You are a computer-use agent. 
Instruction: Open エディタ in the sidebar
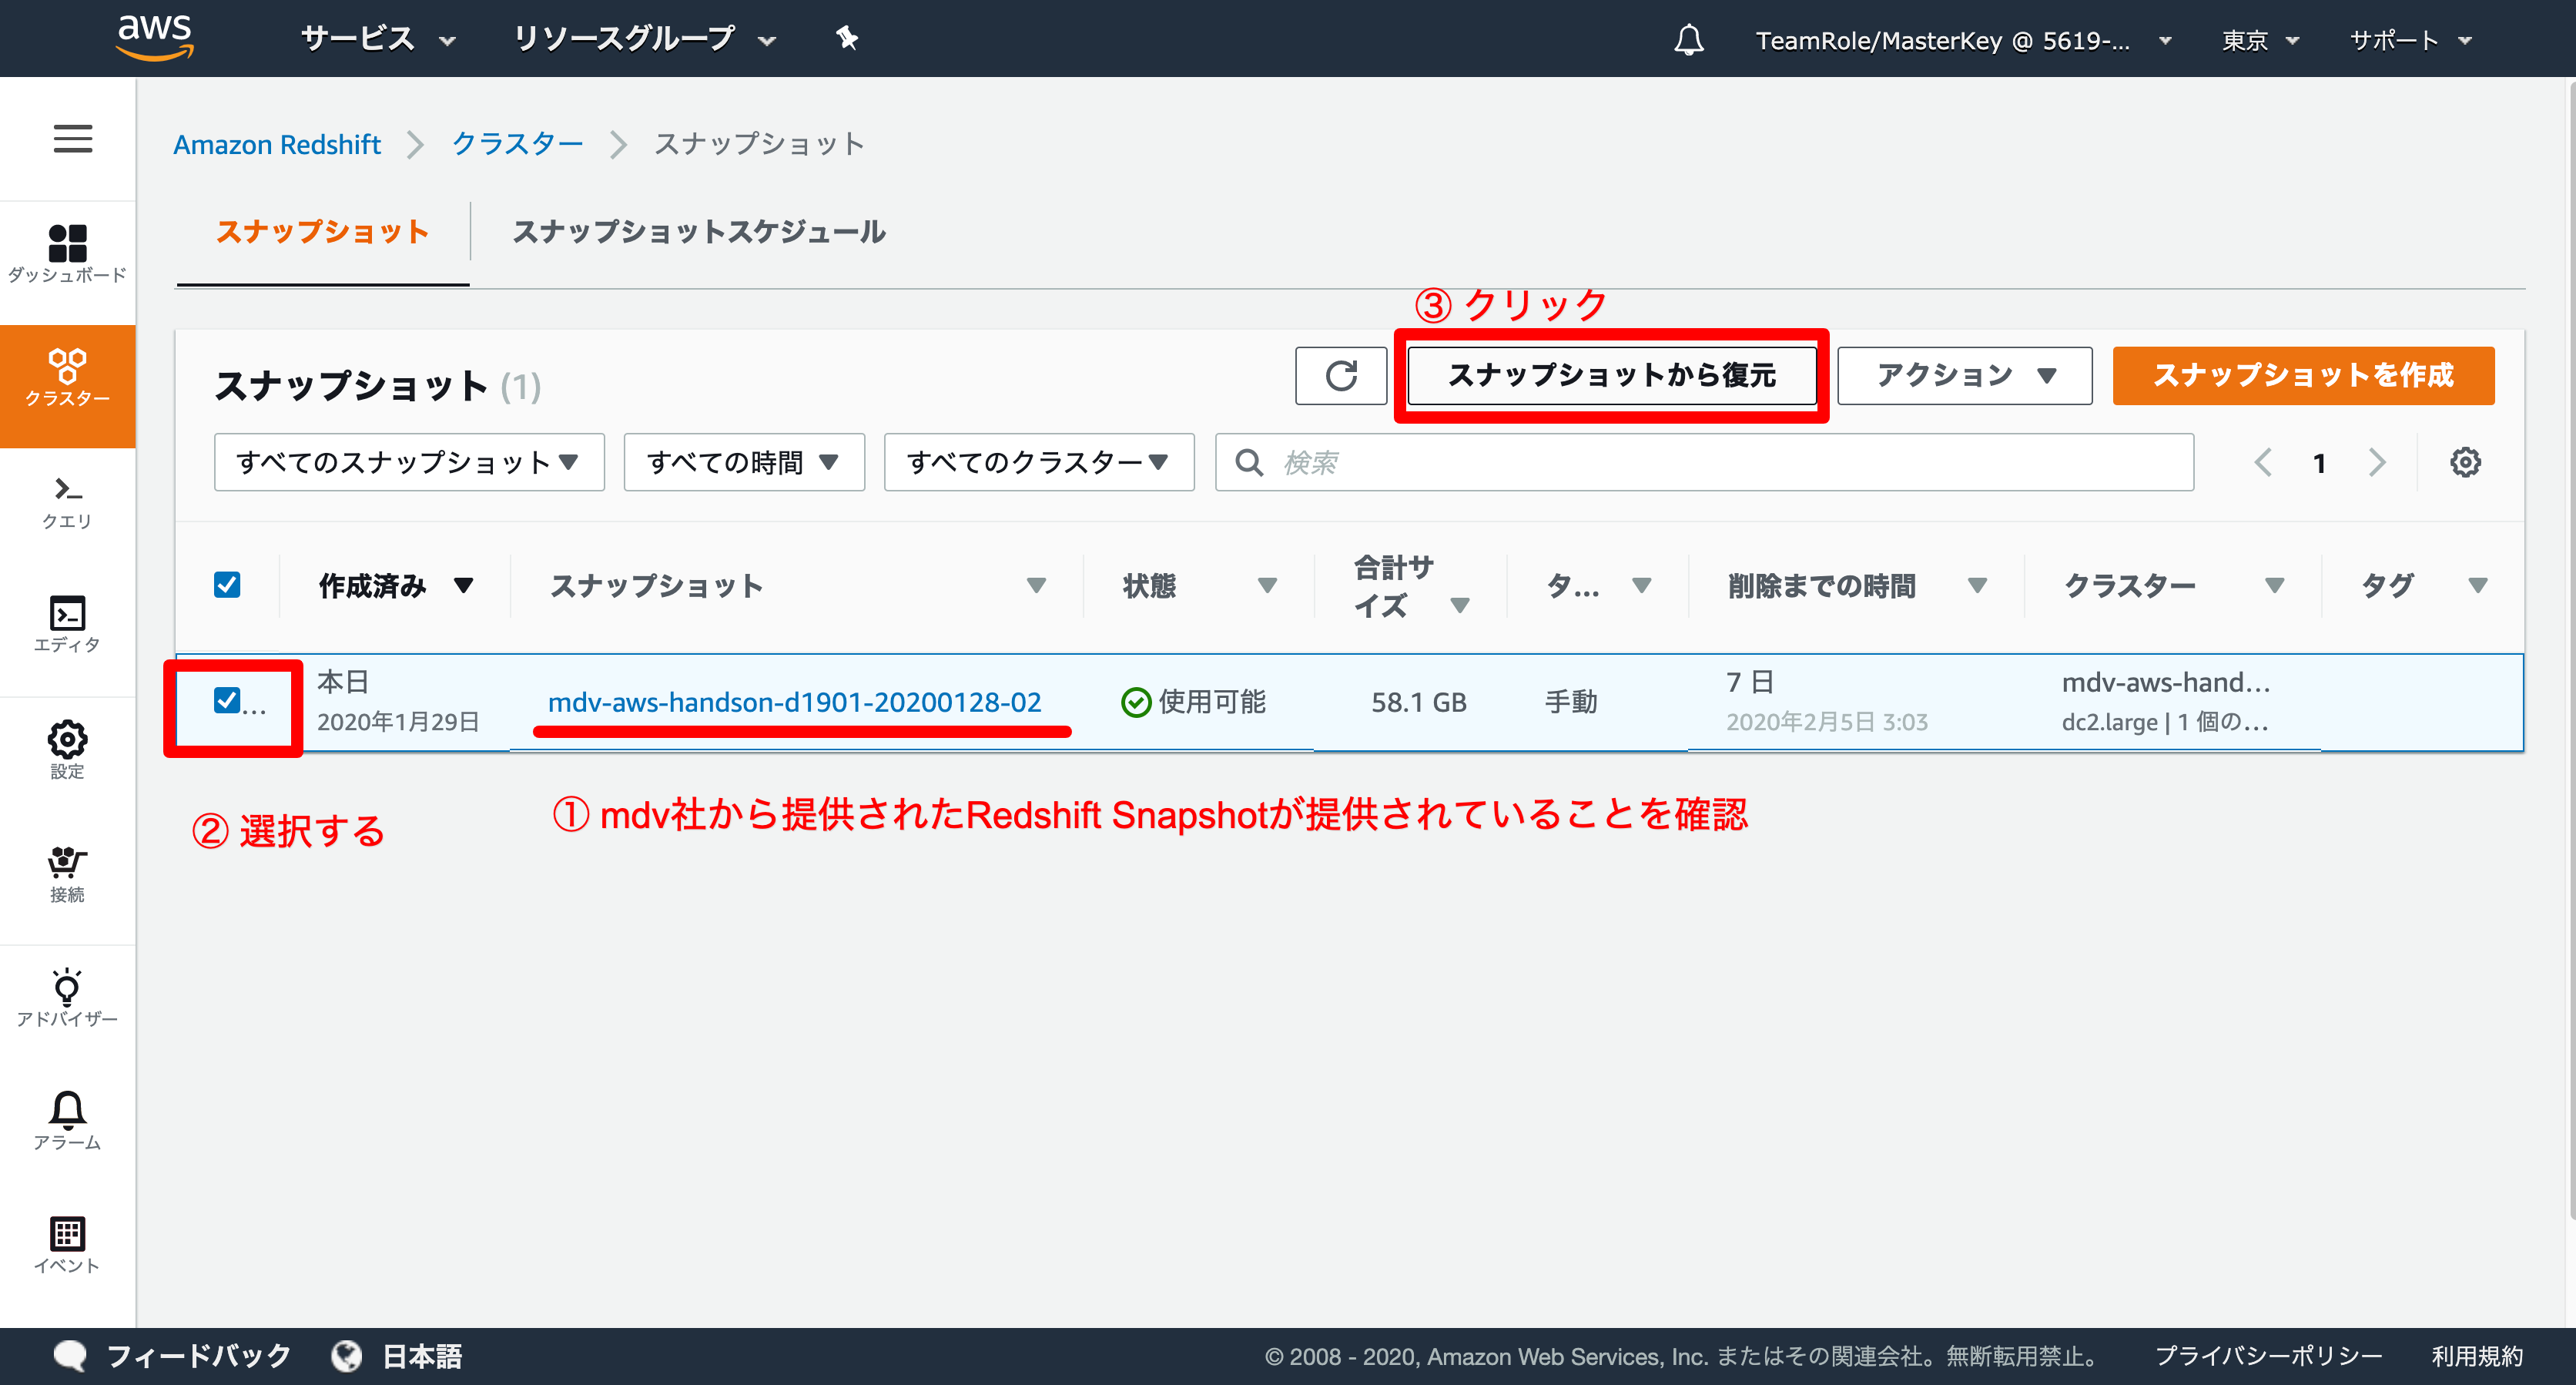(x=67, y=625)
